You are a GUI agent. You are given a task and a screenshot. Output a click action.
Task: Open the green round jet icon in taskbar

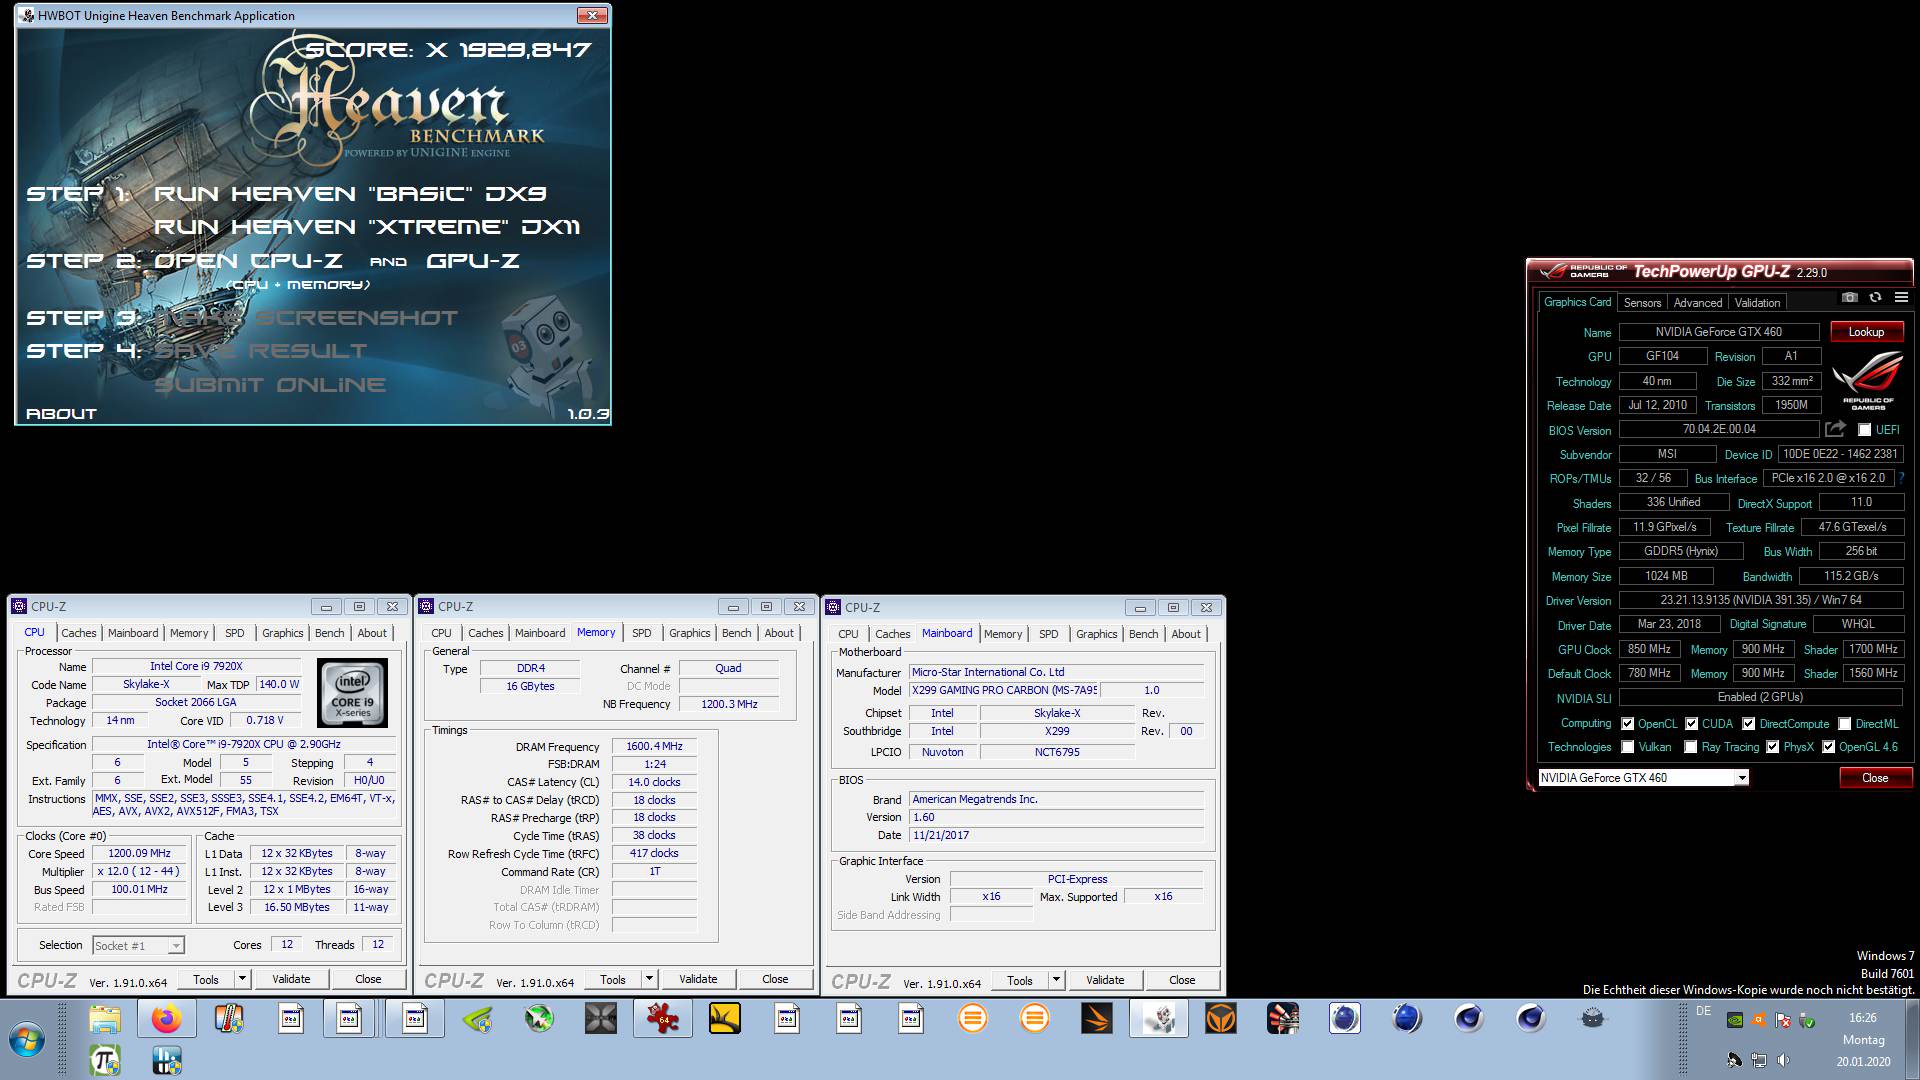tap(539, 1019)
